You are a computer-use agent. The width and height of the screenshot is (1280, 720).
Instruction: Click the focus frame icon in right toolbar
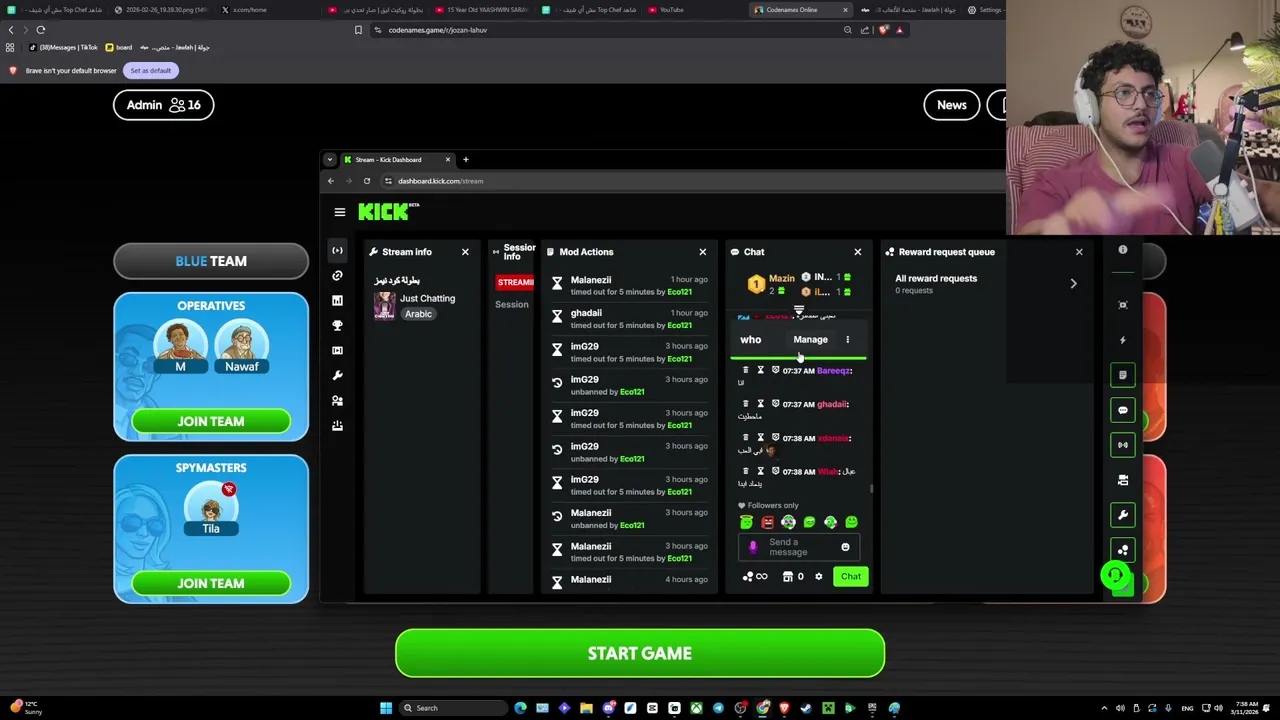coord(1122,305)
